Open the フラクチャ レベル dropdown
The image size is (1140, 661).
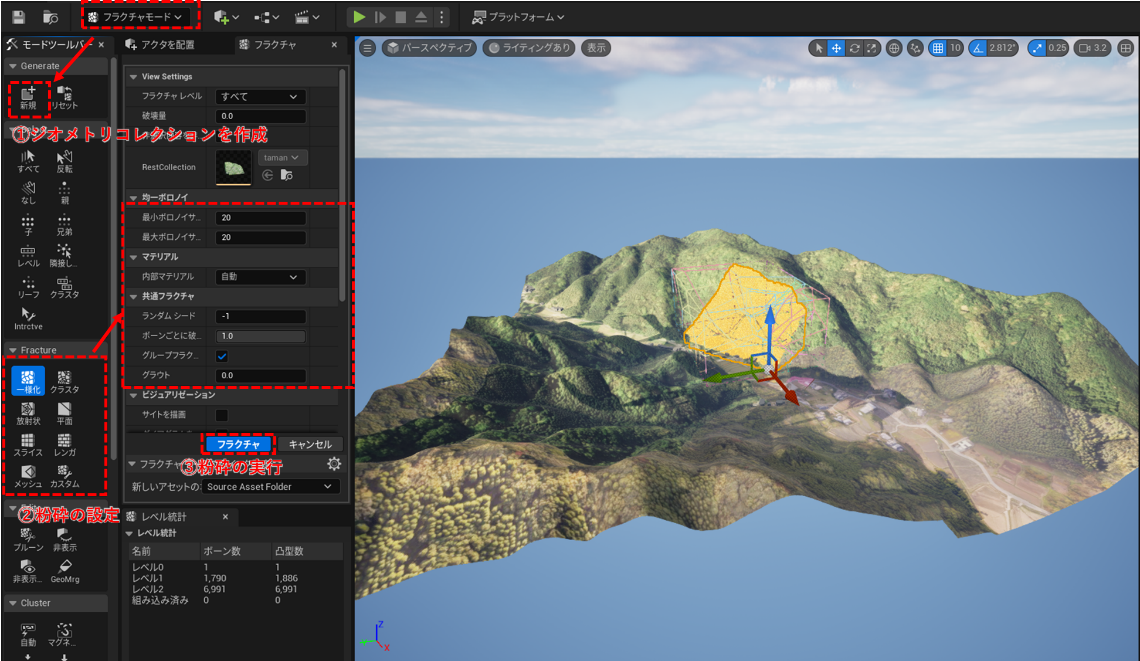pyautogui.click(x=260, y=97)
